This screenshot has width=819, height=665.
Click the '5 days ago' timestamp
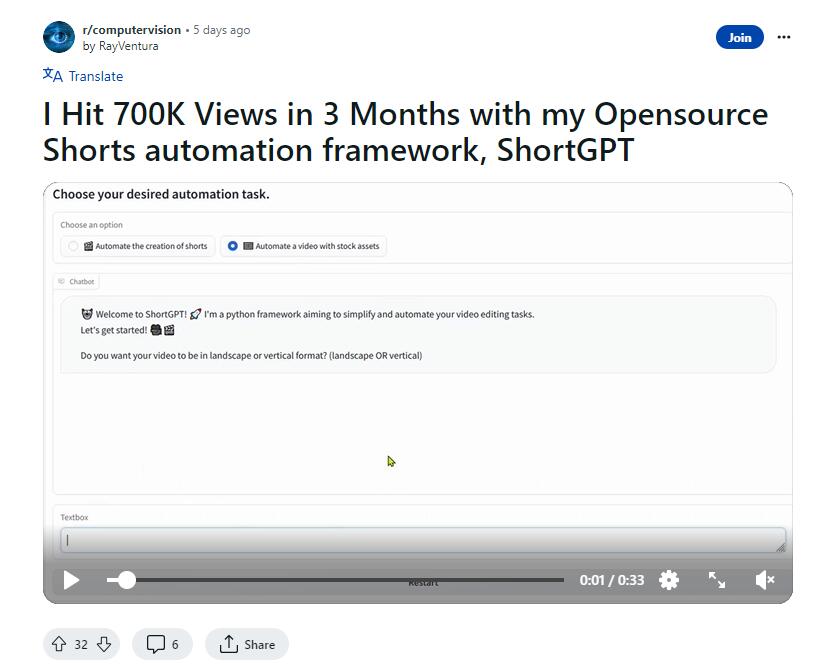tap(221, 30)
